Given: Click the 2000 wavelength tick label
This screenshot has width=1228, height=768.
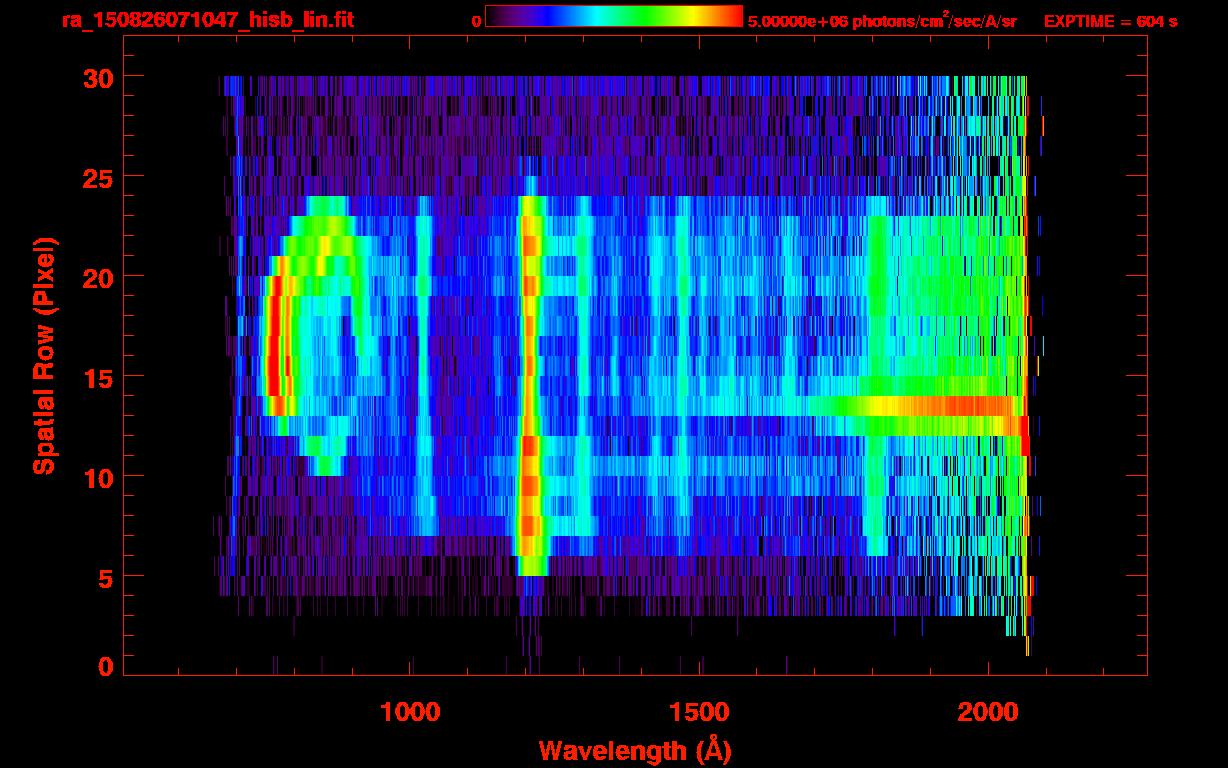Looking at the screenshot, I should coord(987,712).
